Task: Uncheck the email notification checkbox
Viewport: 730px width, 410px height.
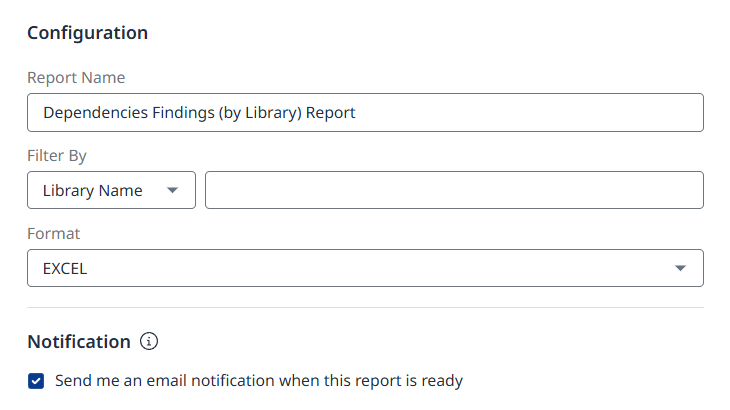Action: click(x=36, y=381)
